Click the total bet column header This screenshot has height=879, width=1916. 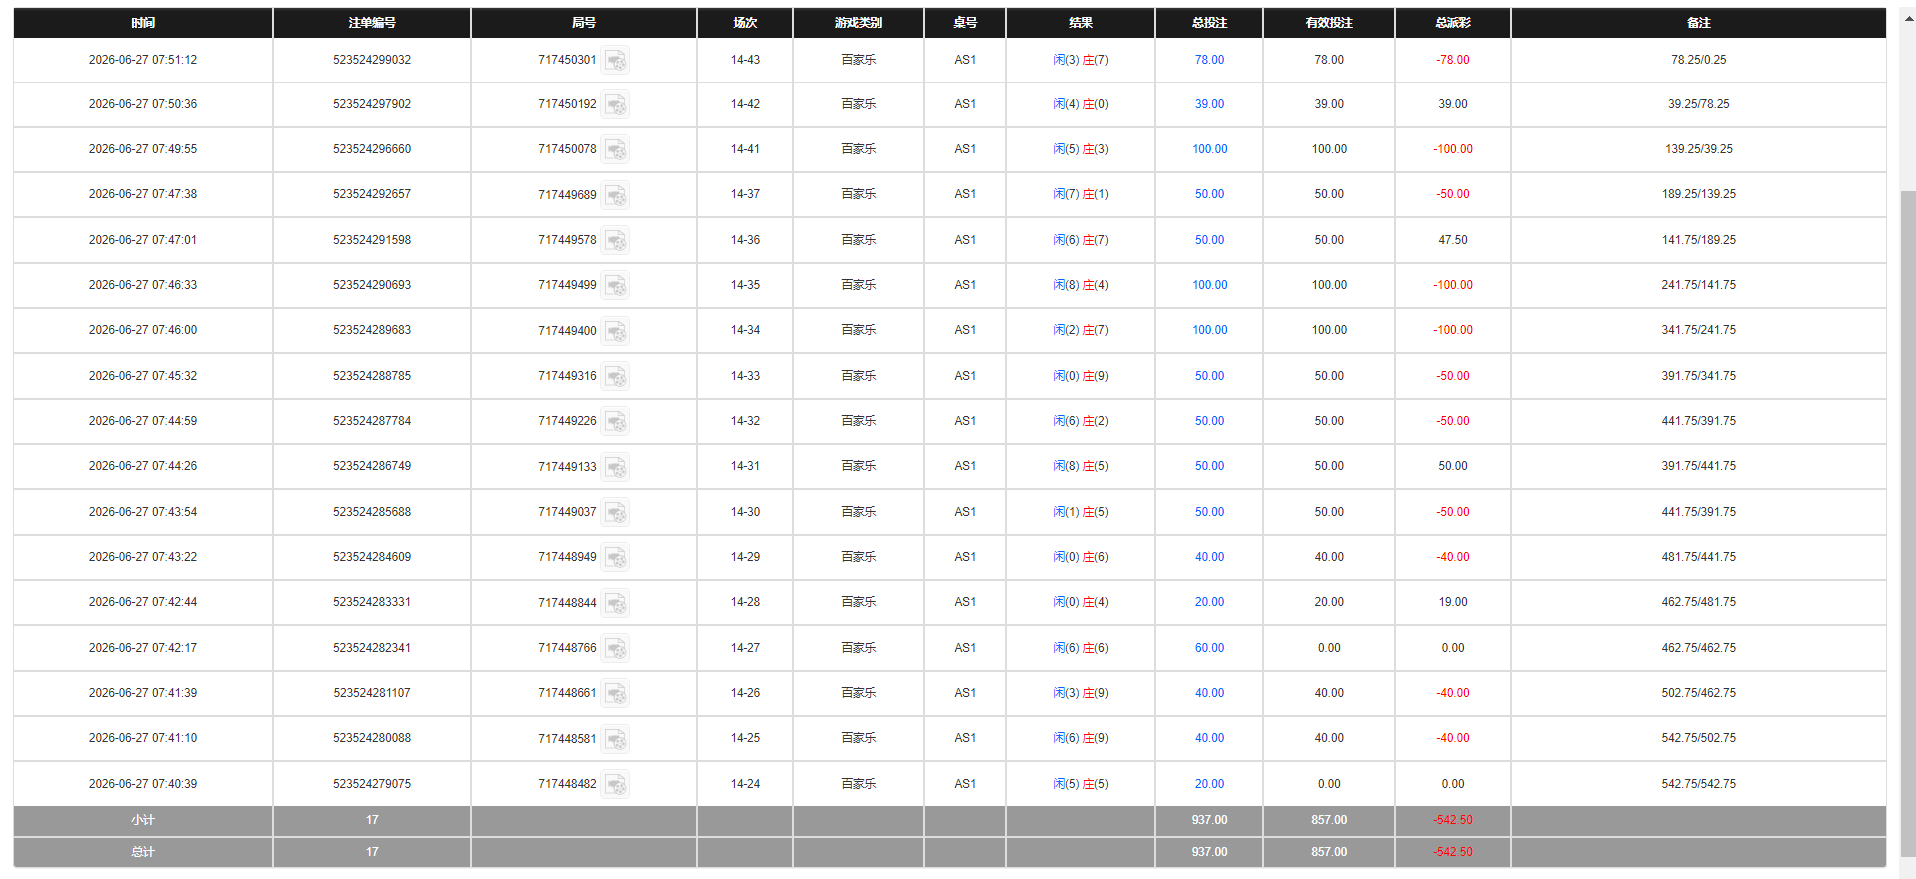click(1209, 23)
